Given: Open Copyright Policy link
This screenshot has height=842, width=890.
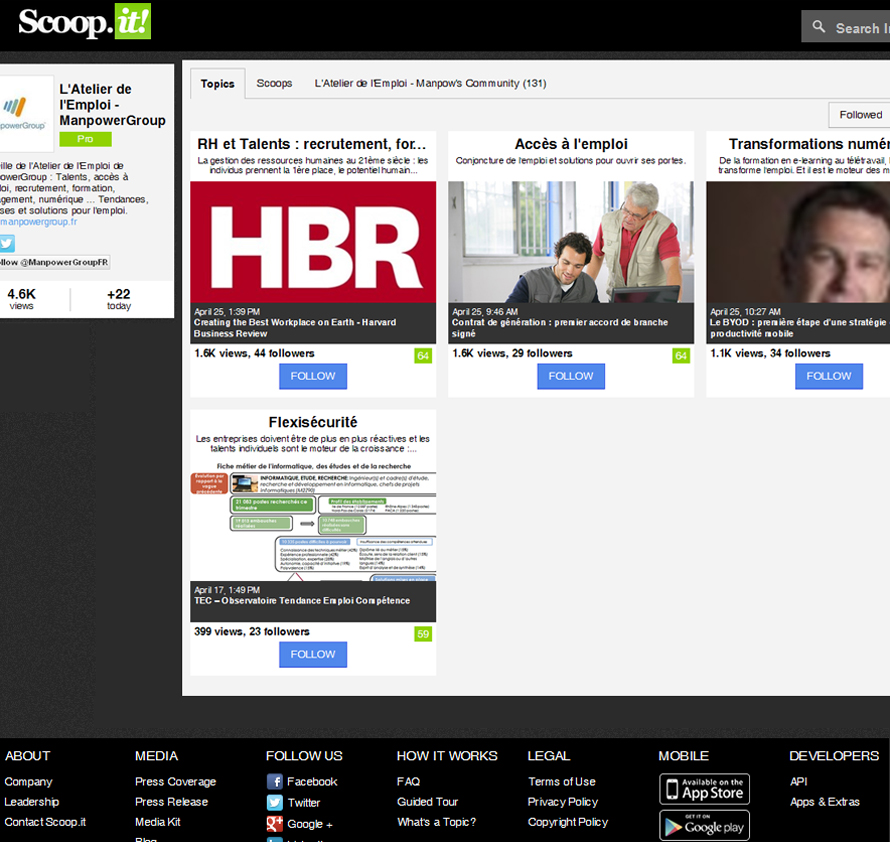Looking at the screenshot, I should pyautogui.click(x=568, y=822).
